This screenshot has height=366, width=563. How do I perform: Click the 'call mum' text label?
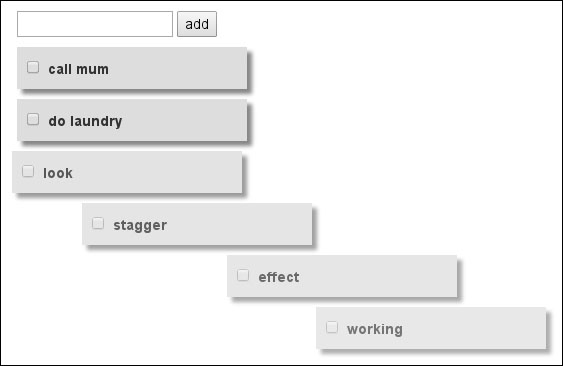point(79,69)
